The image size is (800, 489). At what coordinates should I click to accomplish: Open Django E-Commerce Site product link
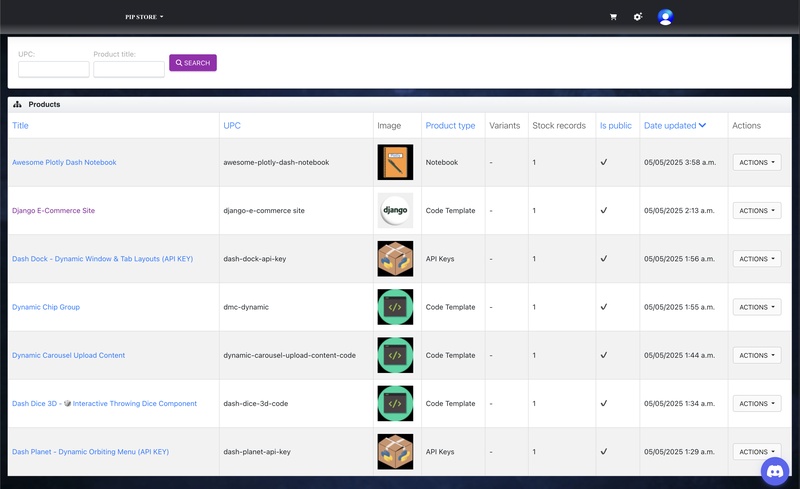(x=54, y=210)
